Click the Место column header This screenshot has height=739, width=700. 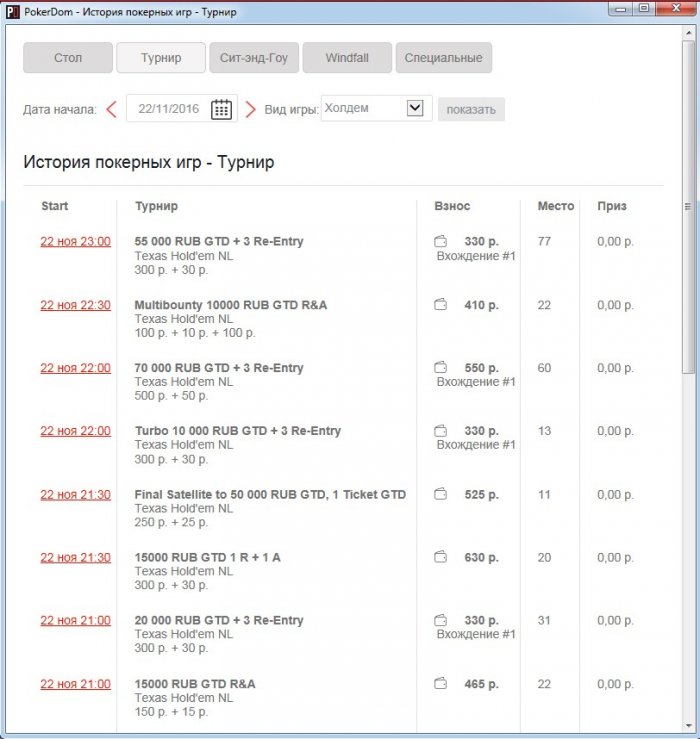pos(556,206)
